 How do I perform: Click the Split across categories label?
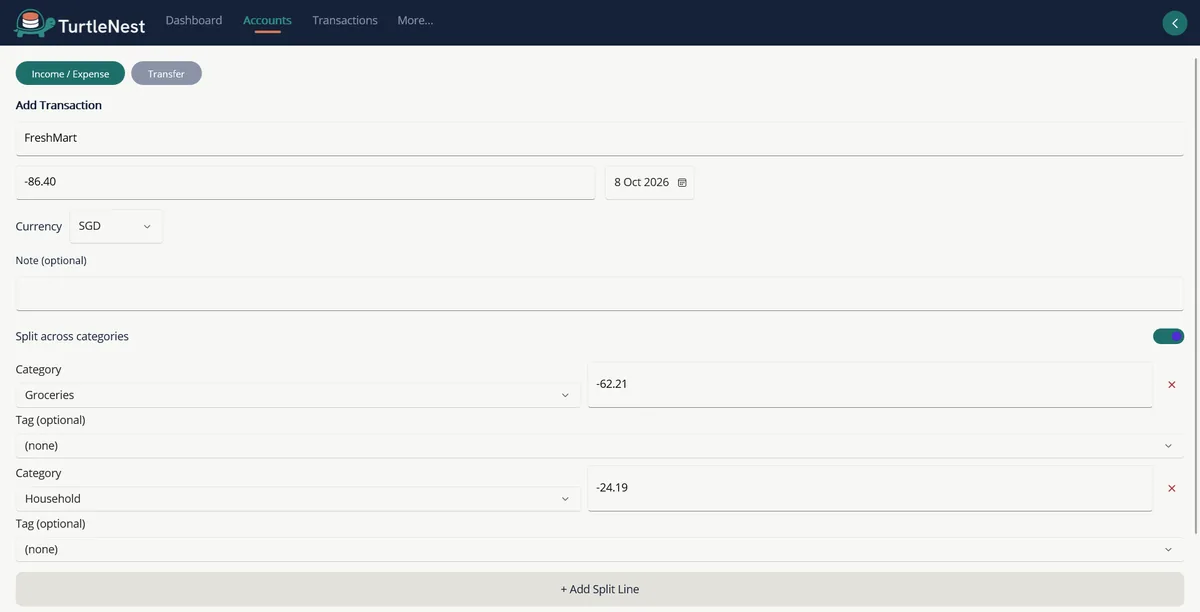pyautogui.click(x=72, y=336)
